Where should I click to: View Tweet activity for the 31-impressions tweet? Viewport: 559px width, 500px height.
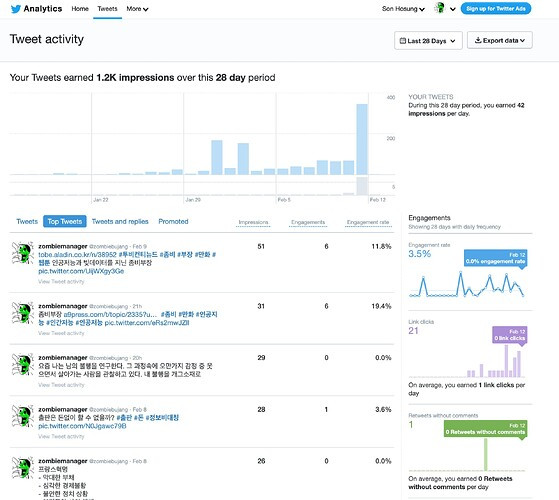[x=61, y=333]
